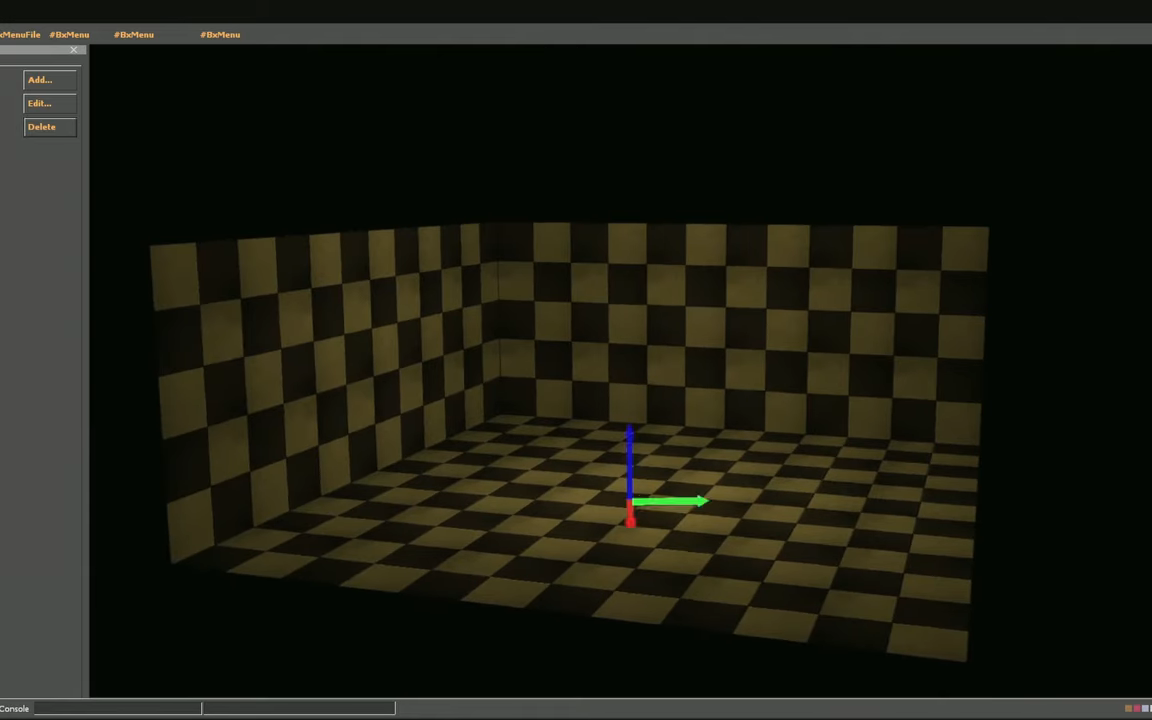Image resolution: width=1152 pixels, height=720 pixels.
Task: Close the left side panel with X
Action: click(74, 50)
